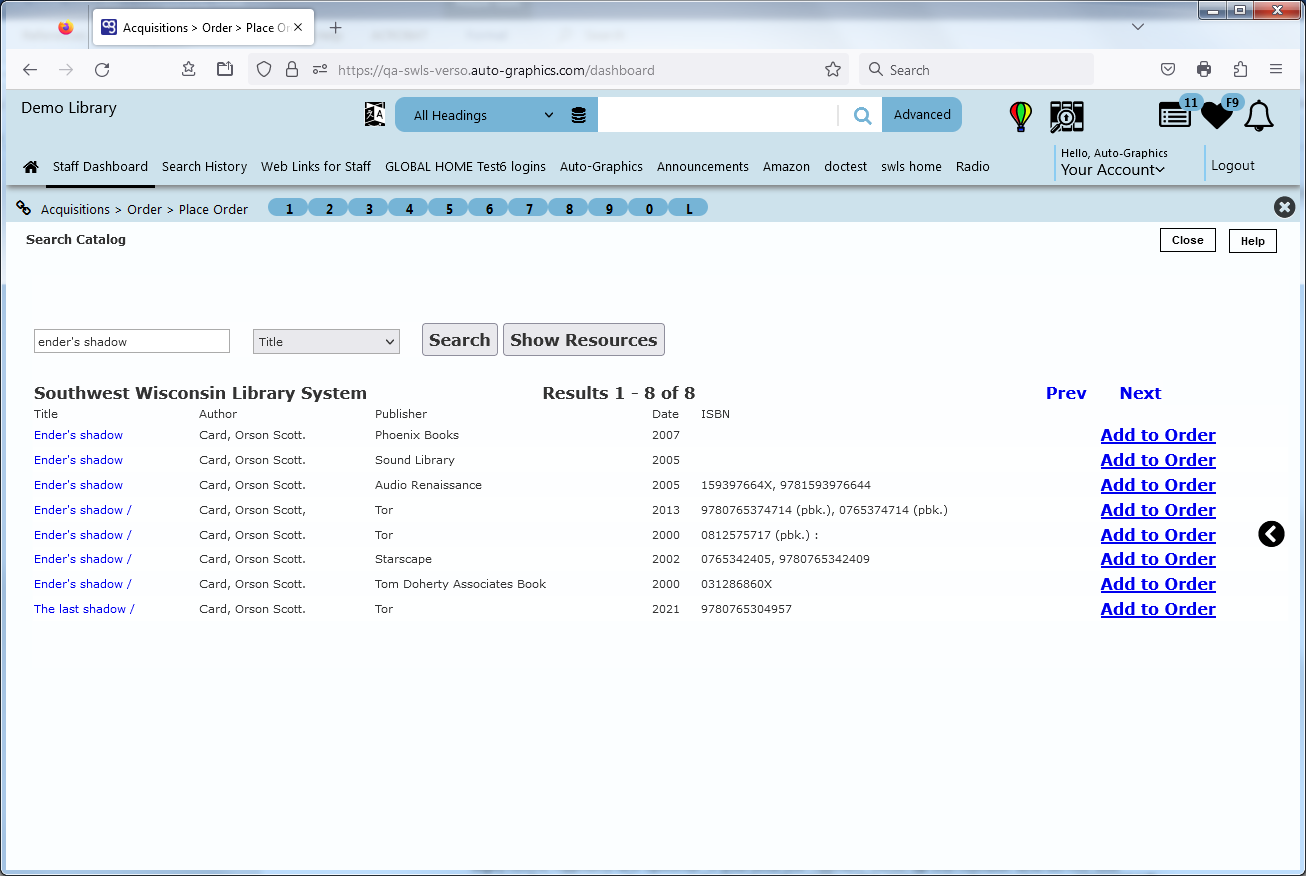Open the heart favorites icon
The width and height of the screenshot is (1306, 876).
click(1217, 115)
